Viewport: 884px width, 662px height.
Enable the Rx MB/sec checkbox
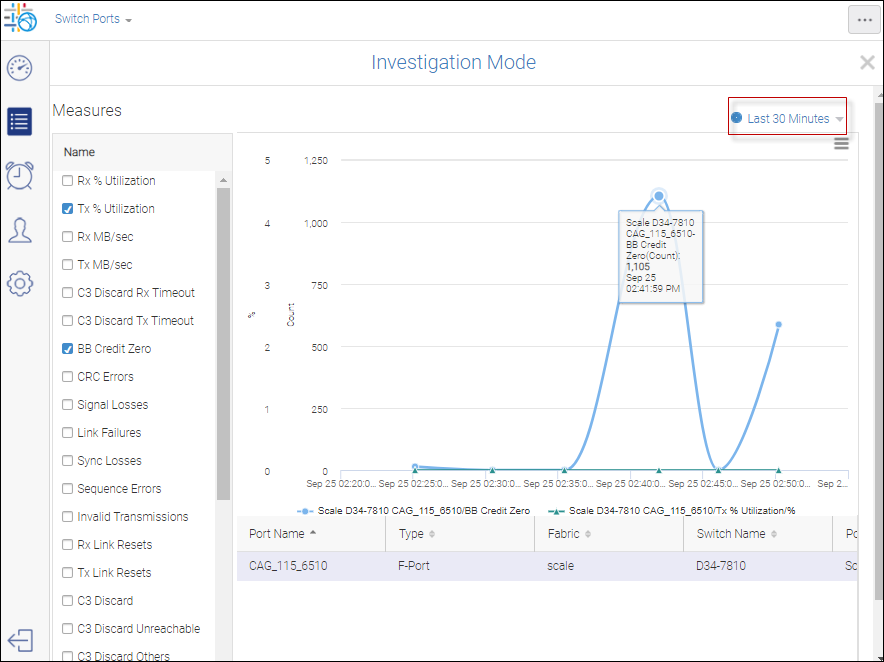point(68,236)
